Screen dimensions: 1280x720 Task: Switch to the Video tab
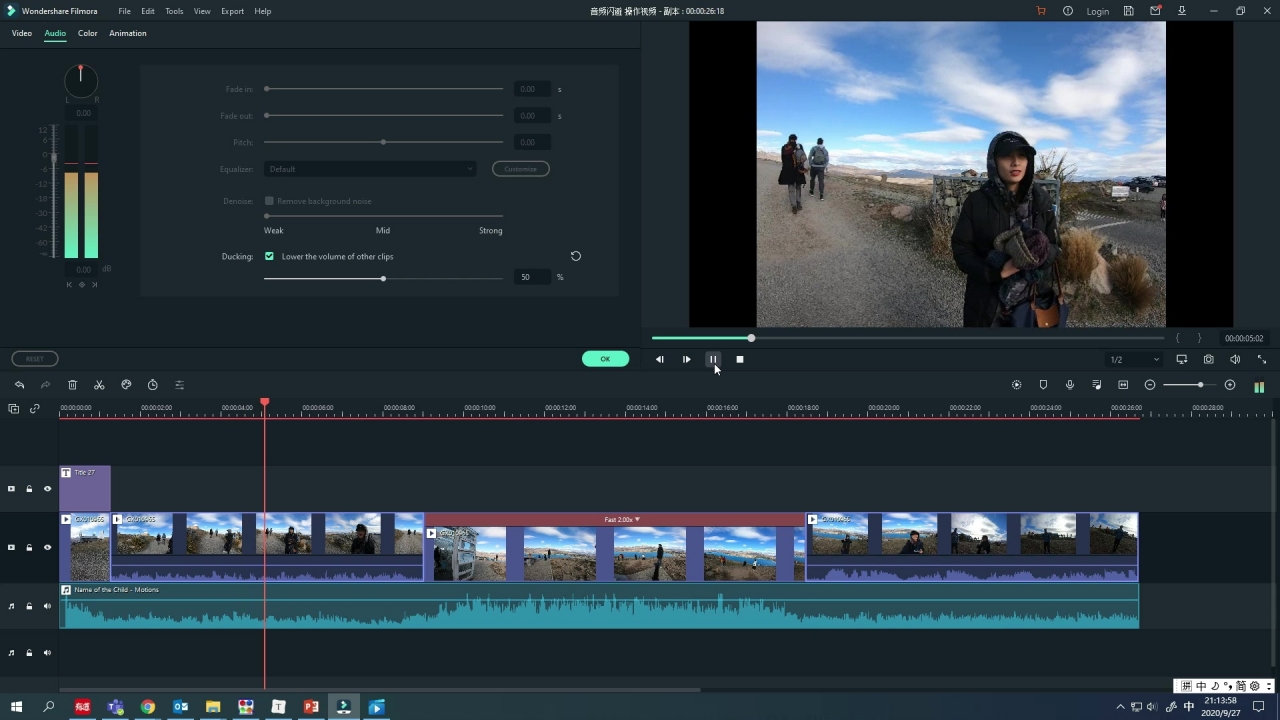coord(22,33)
